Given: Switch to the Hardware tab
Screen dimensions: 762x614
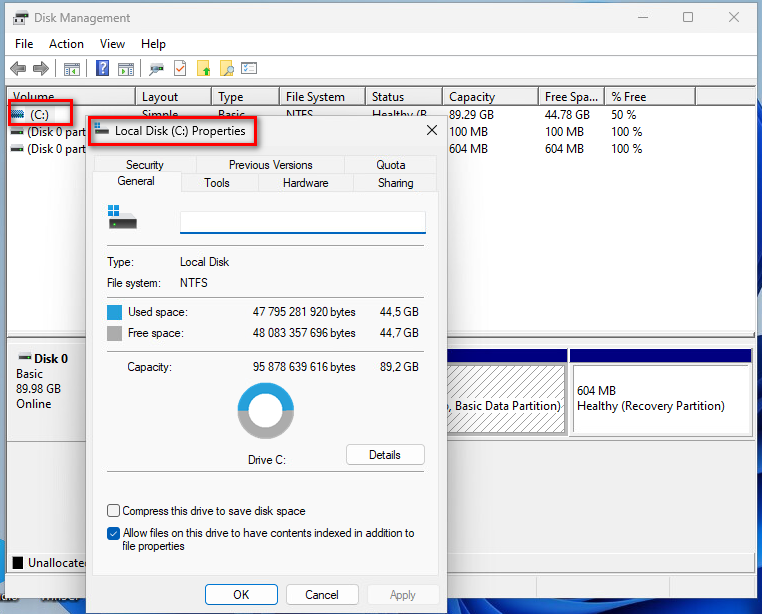Looking at the screenshot, I should [x=306, y=183].
